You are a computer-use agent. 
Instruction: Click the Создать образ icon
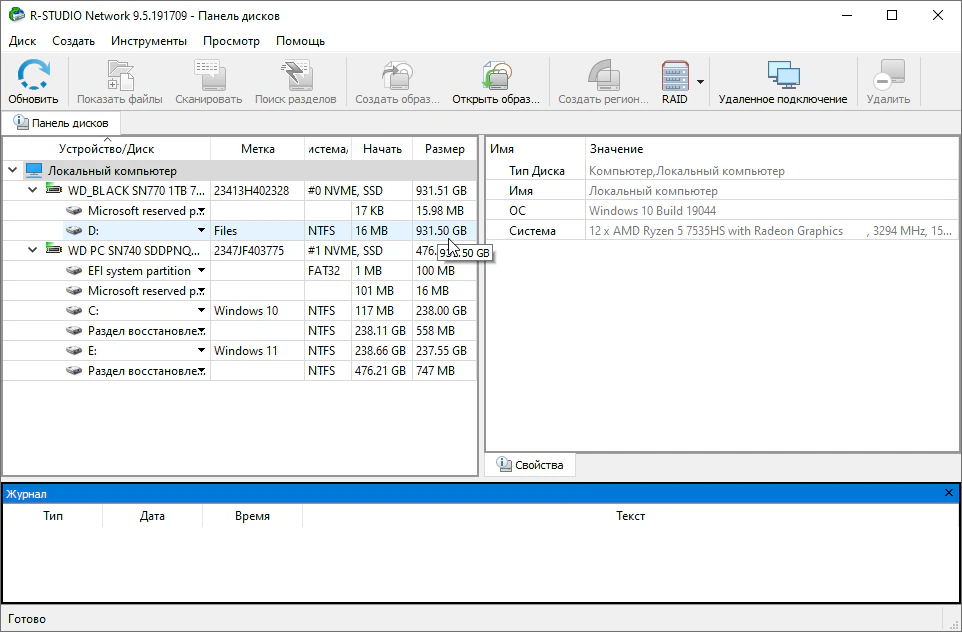click(397, 77)
